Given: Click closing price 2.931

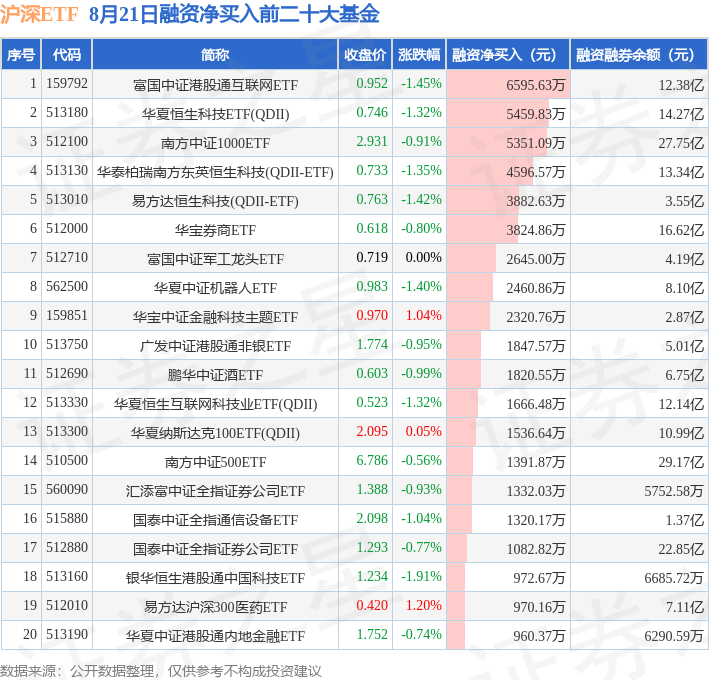Looking at the screenshot, I should point(372,142).
